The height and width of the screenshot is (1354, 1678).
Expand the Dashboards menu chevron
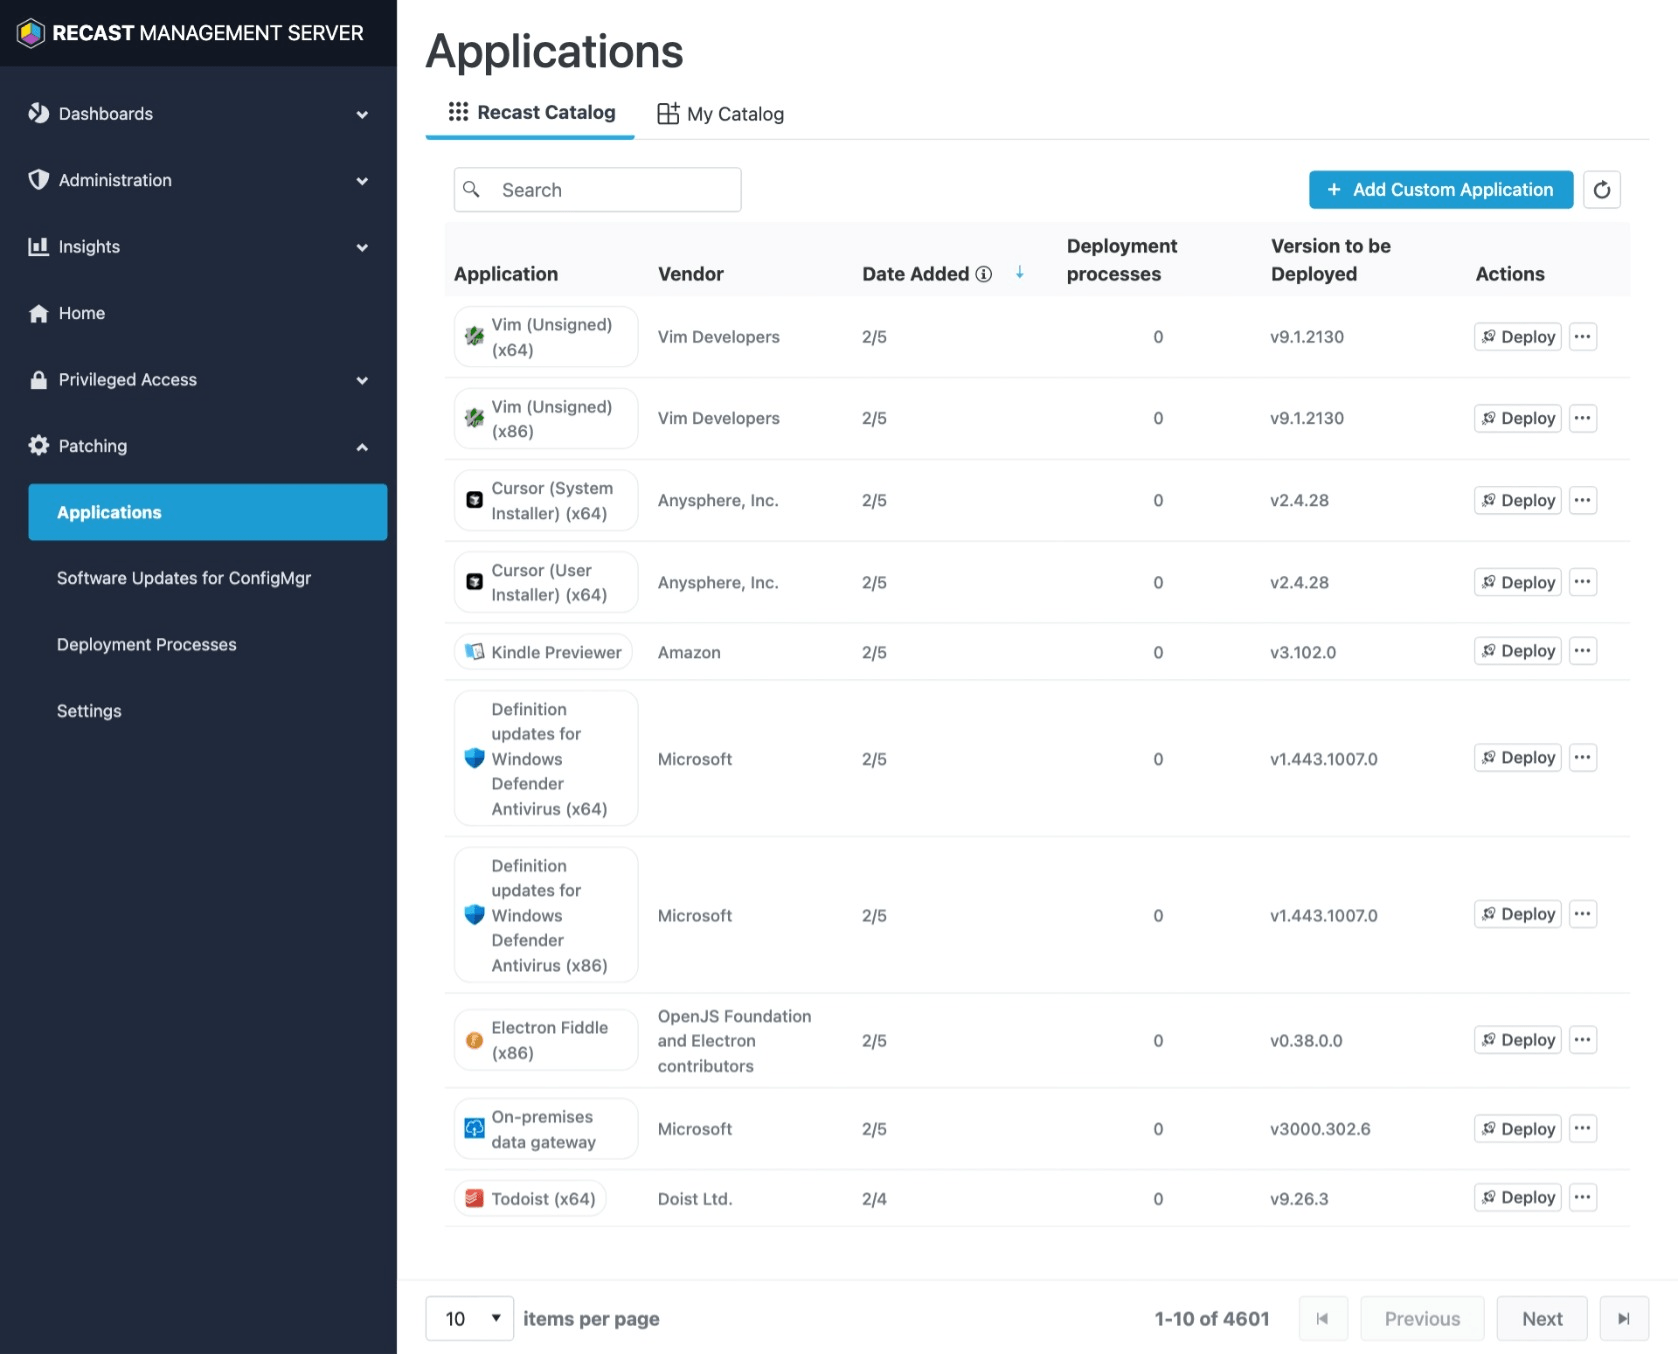pos(362,114)
